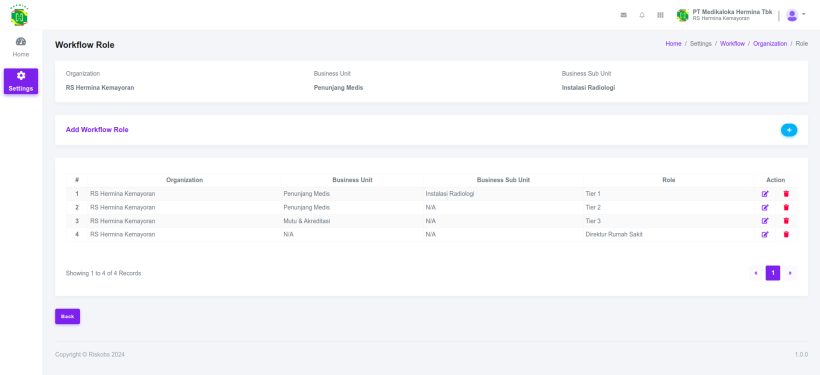
Task: Click the PT Medikaloka Hermina Tbk company name
Action: tap(732, 12)
